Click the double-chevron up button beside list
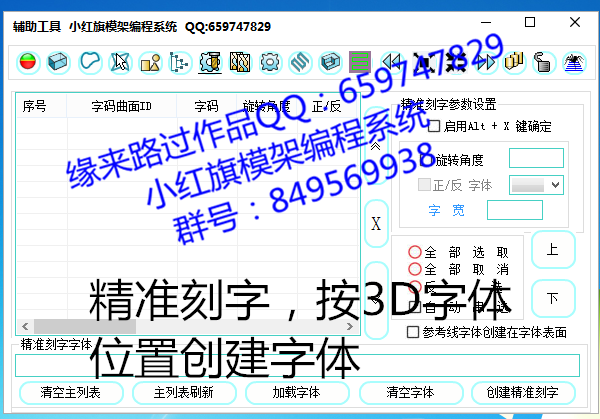The height and width of the screenshot is (419, 600). [376, 146]
